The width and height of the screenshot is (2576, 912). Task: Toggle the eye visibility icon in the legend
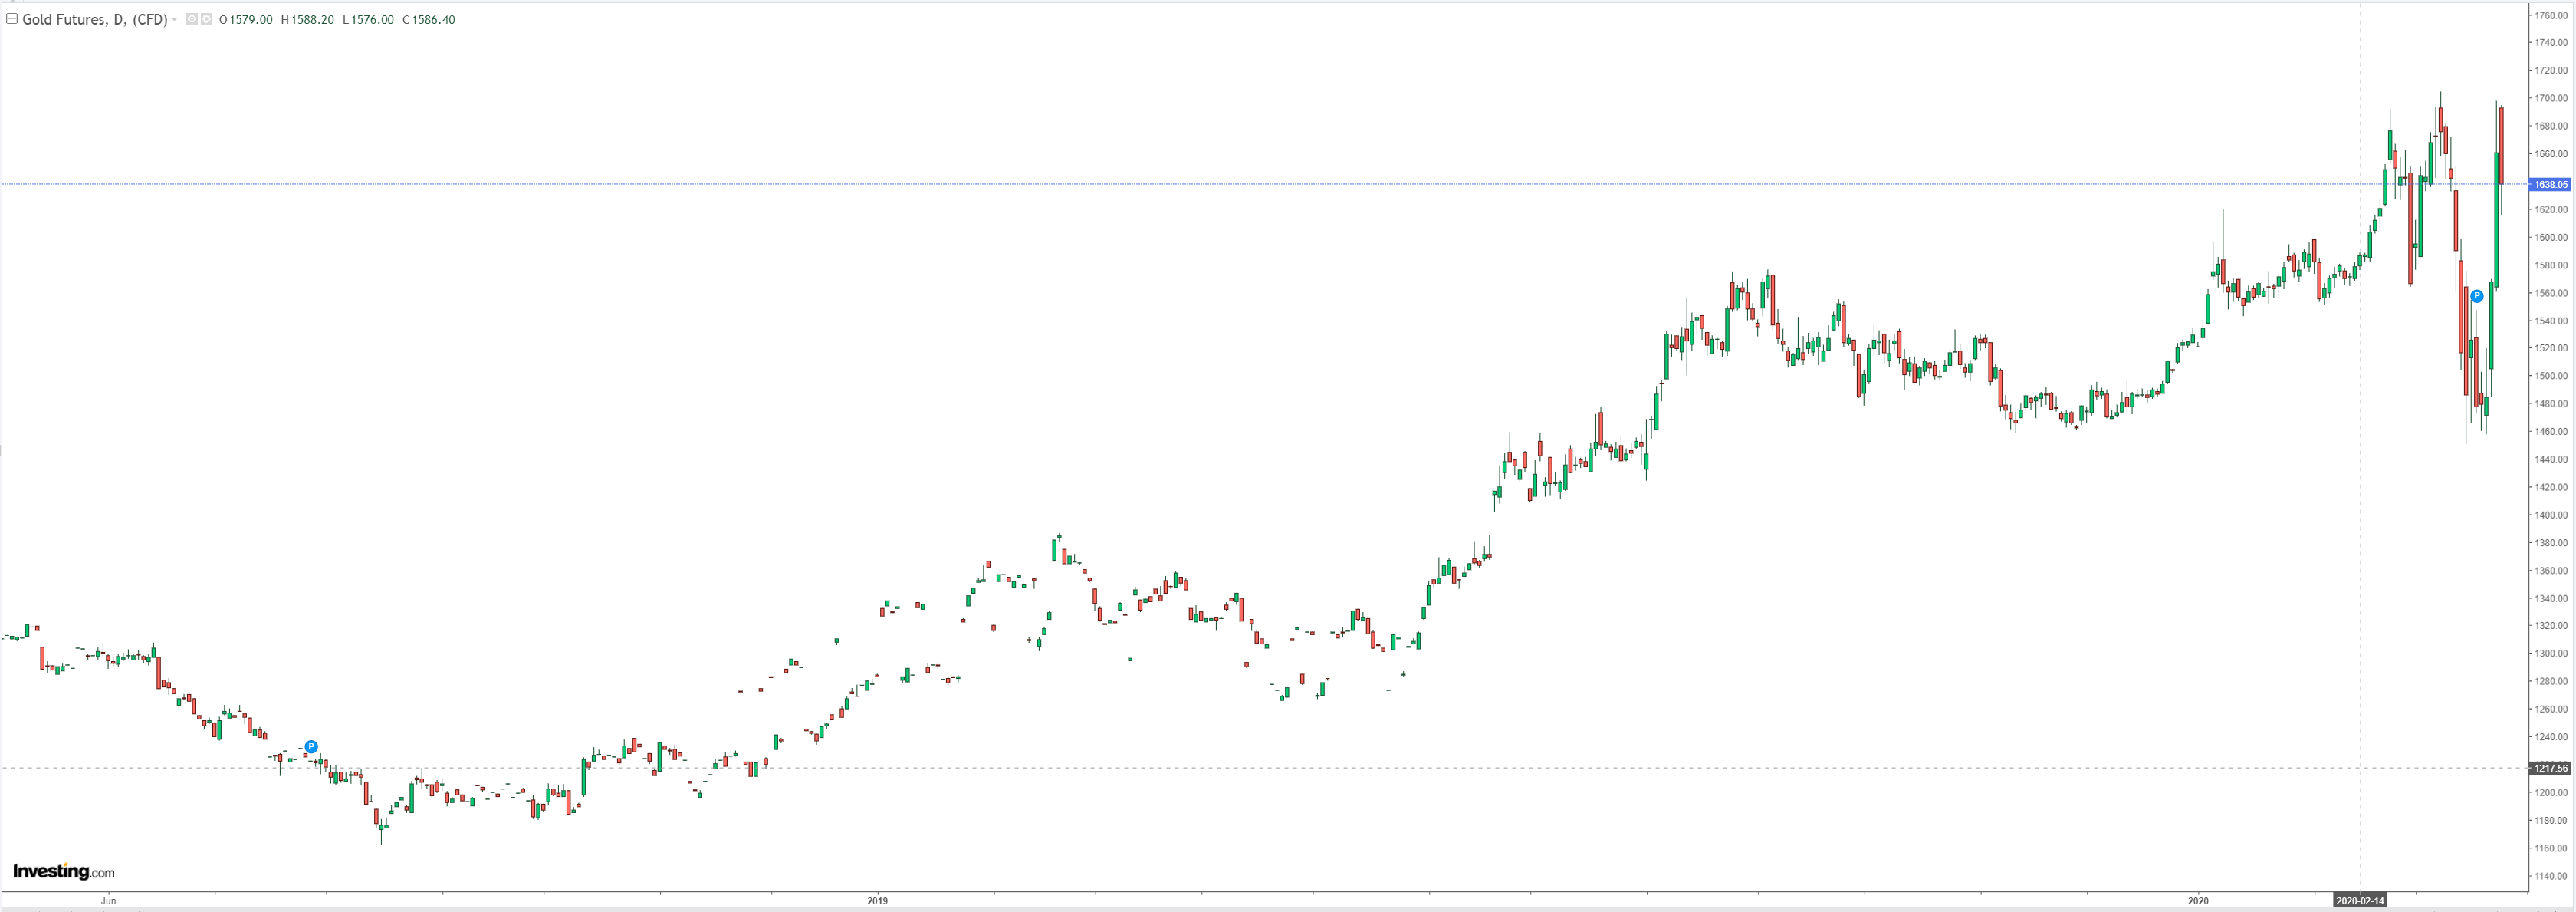click(192, 19)
